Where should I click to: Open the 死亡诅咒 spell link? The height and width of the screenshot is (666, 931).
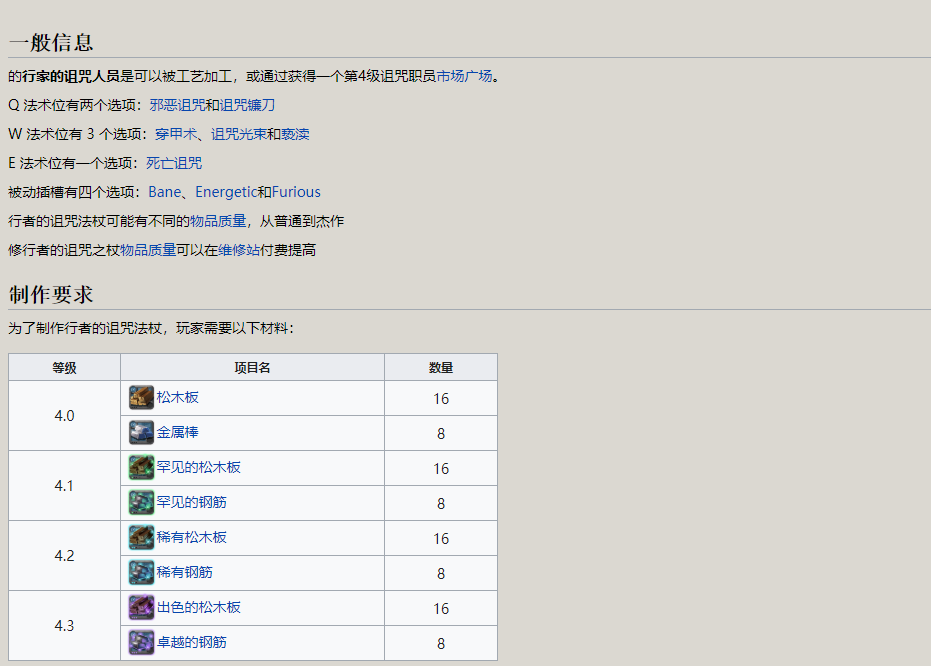click(x=174, y=163)
